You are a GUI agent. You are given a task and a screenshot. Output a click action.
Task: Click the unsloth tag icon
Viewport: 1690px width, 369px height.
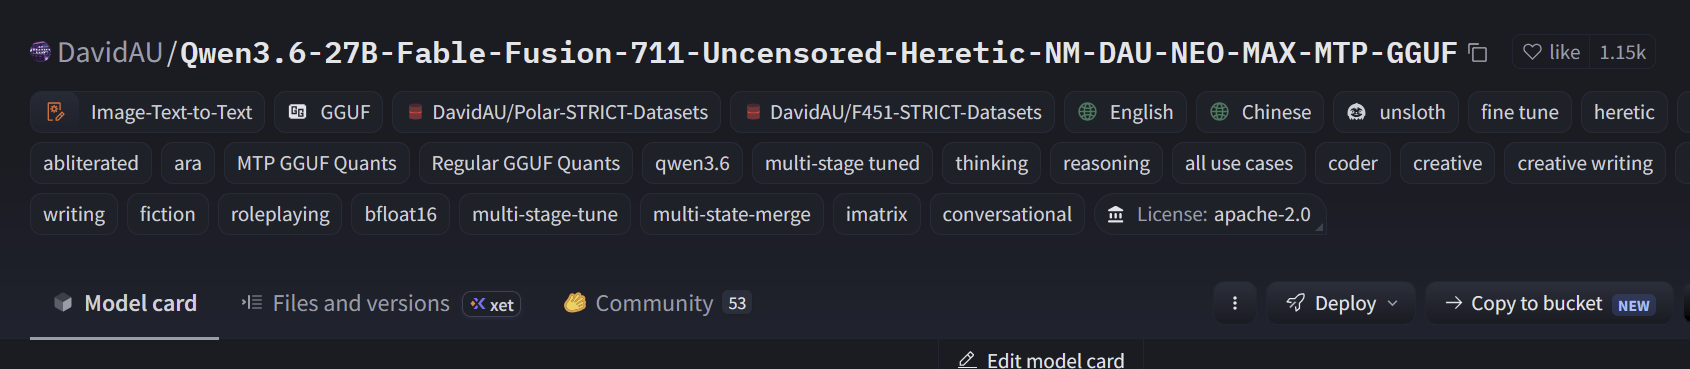click(1356, 112)
